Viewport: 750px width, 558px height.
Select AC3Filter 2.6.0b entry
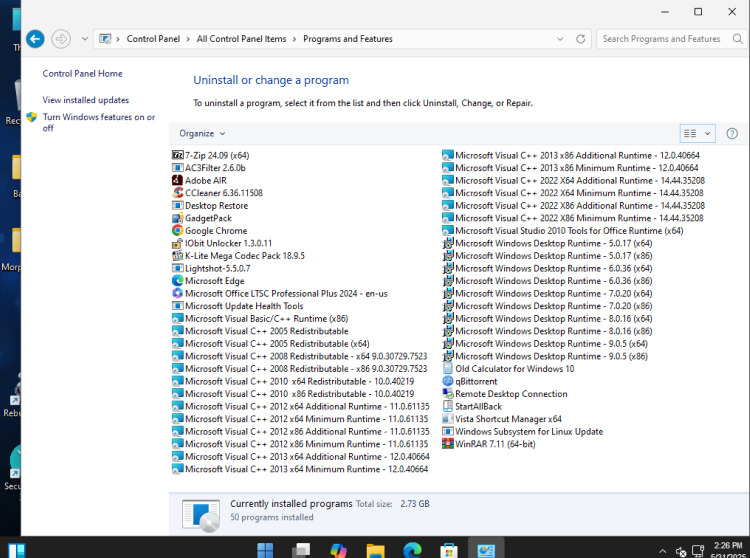pos(209,168)
